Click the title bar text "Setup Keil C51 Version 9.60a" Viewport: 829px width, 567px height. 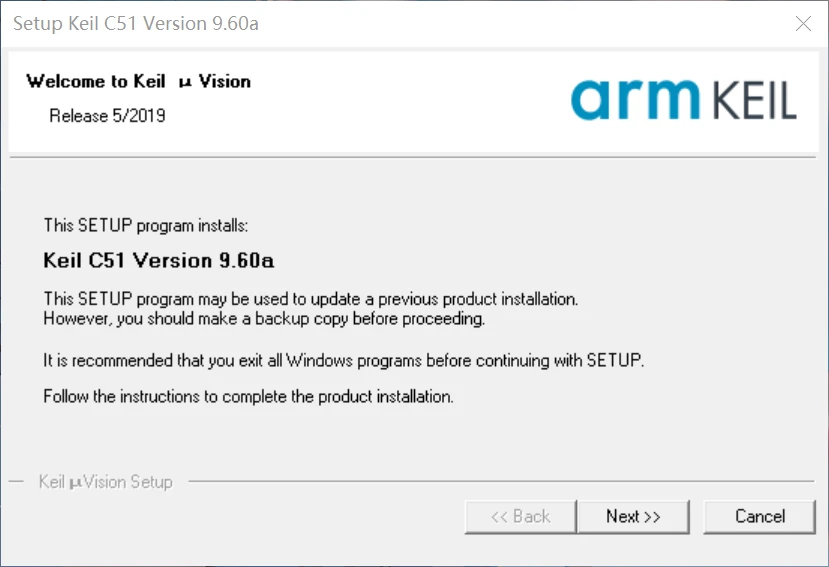(x=135, y=23)
